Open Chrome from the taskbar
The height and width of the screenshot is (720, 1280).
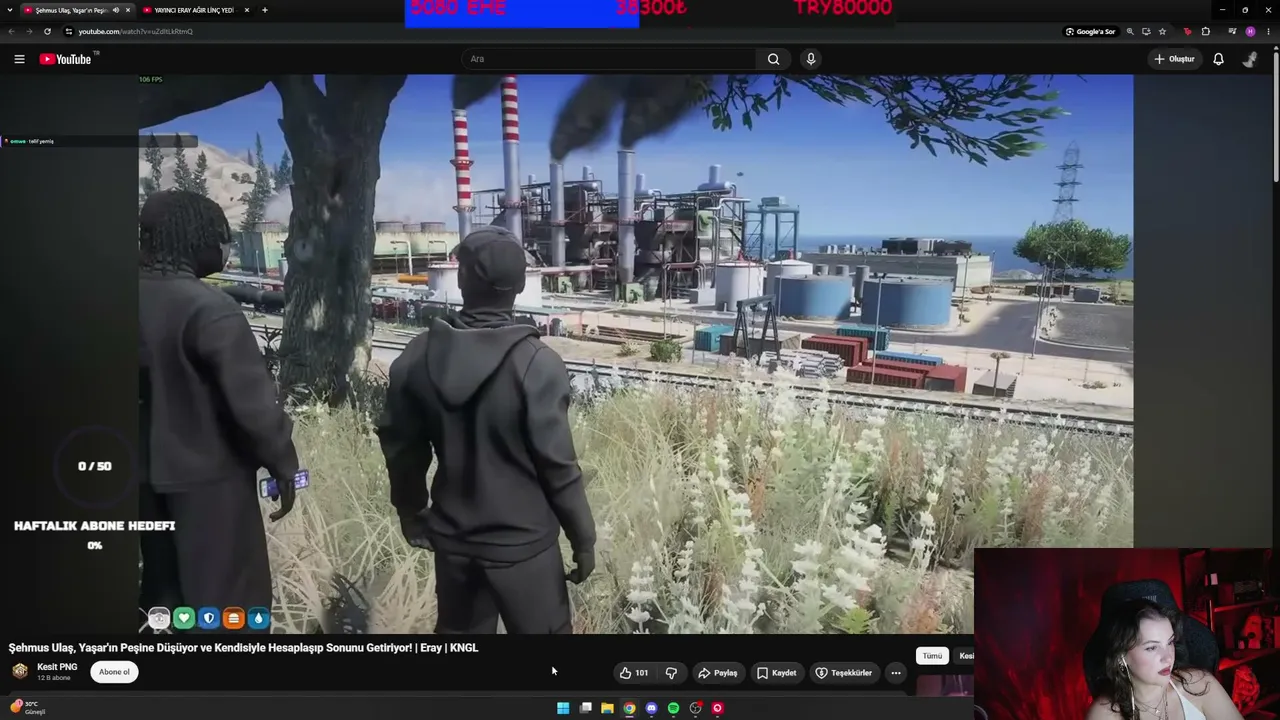[629, 708]
